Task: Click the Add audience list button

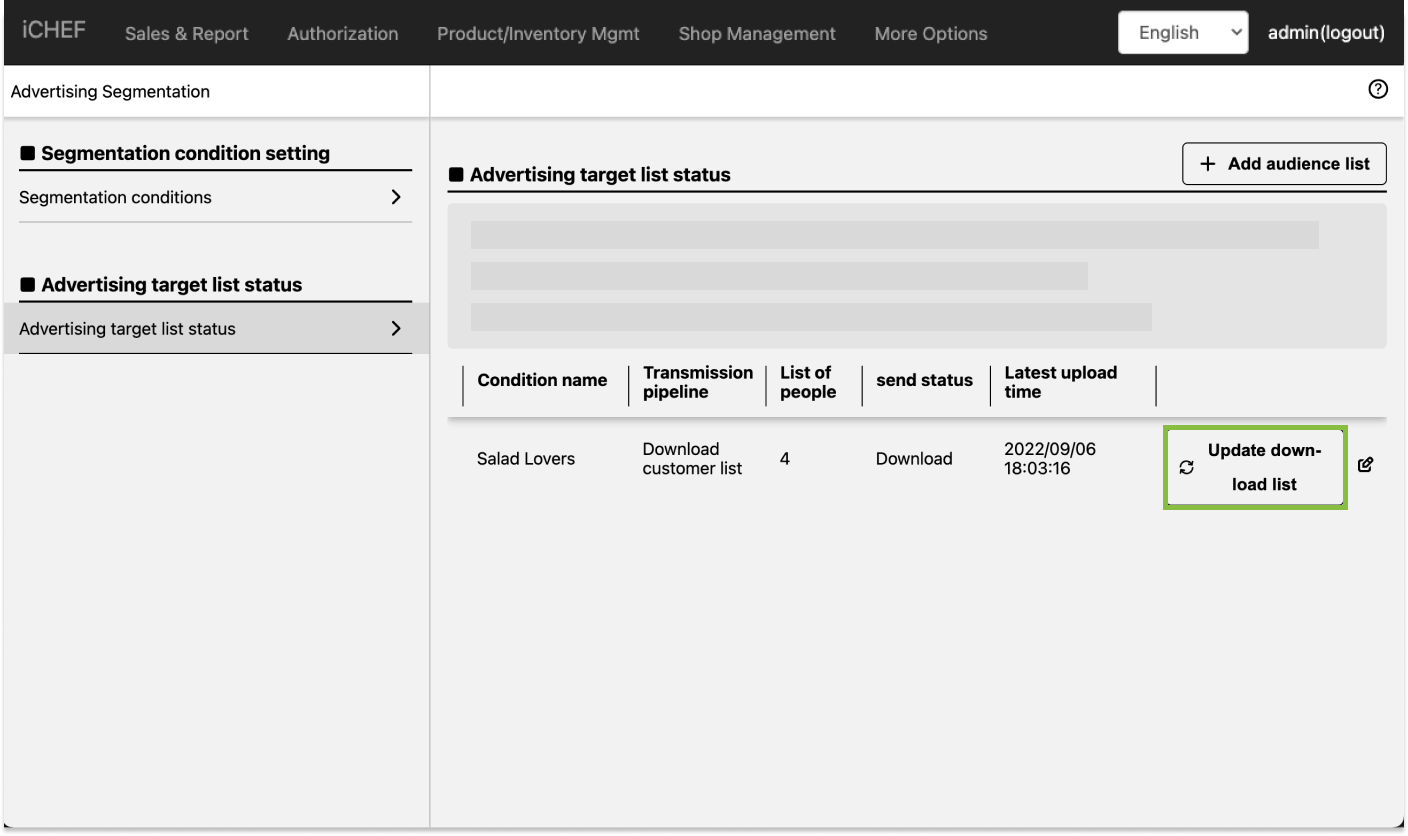Action: pyautogui.click(x=1284, y=164)
